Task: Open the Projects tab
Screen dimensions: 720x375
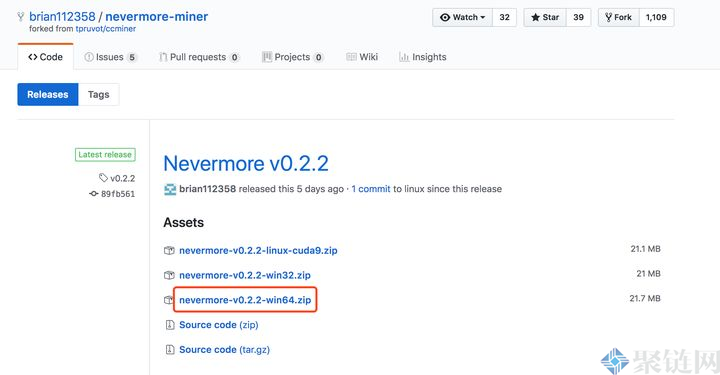Action: (292, 57)
